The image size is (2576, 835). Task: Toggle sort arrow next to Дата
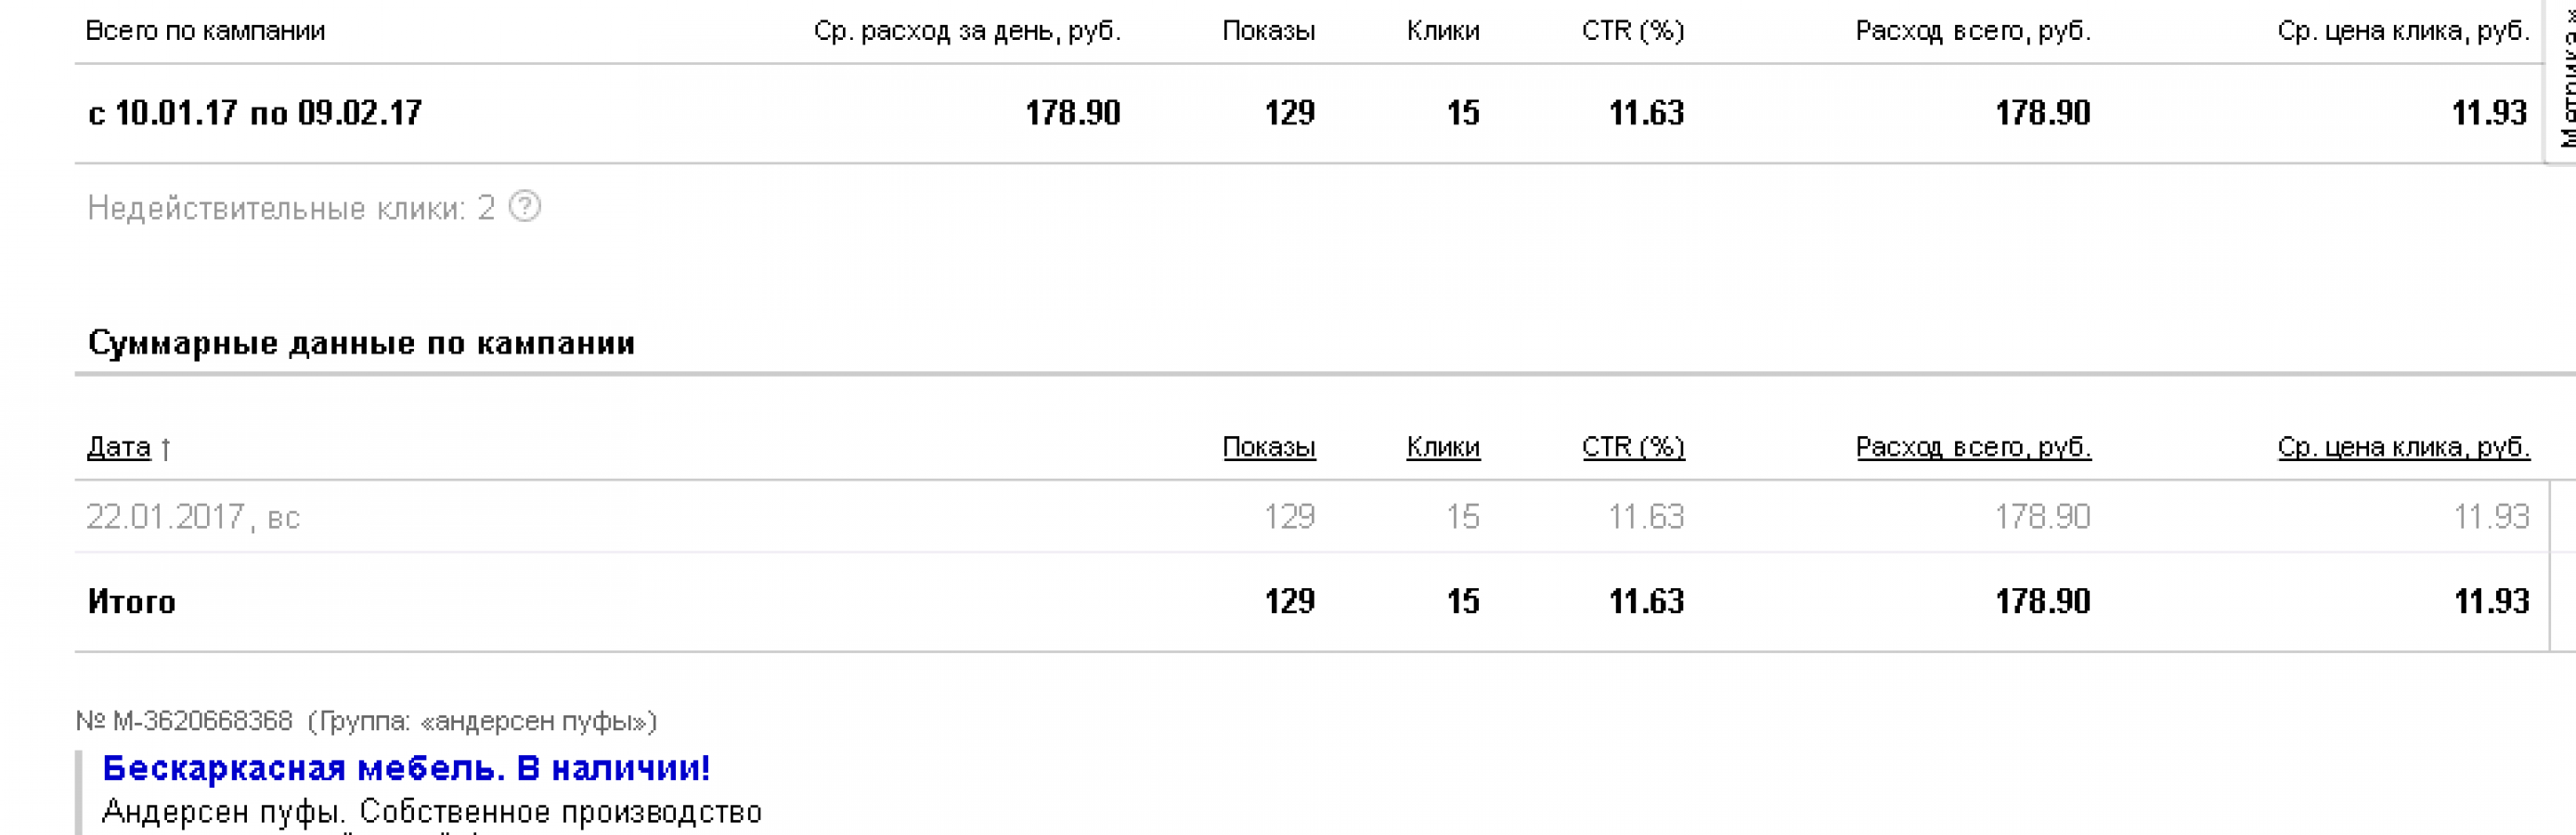(166, 448)
